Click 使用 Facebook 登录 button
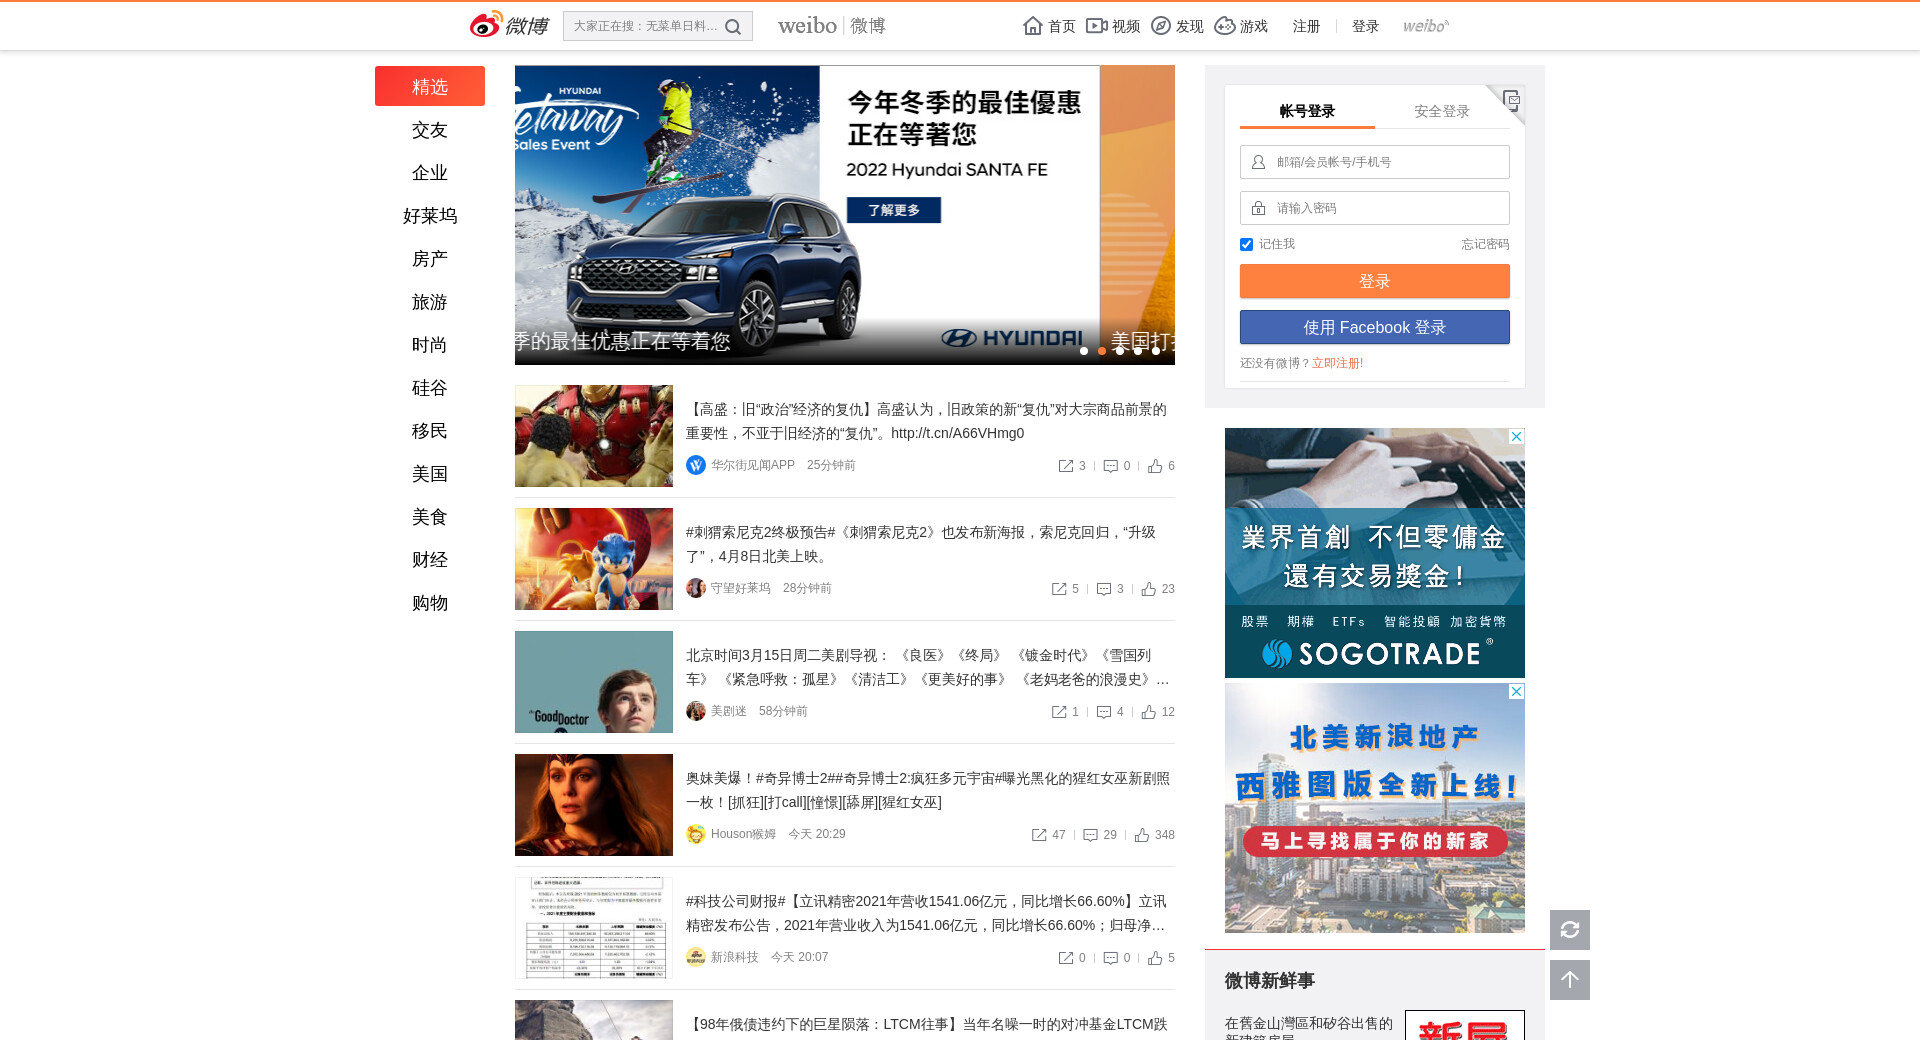1920x1040 pixels. click(1374, 327)
